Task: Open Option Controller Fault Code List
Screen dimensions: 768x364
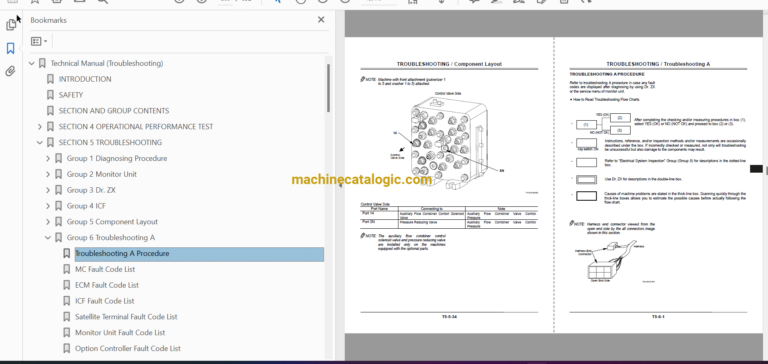Action: pos(127,348)
